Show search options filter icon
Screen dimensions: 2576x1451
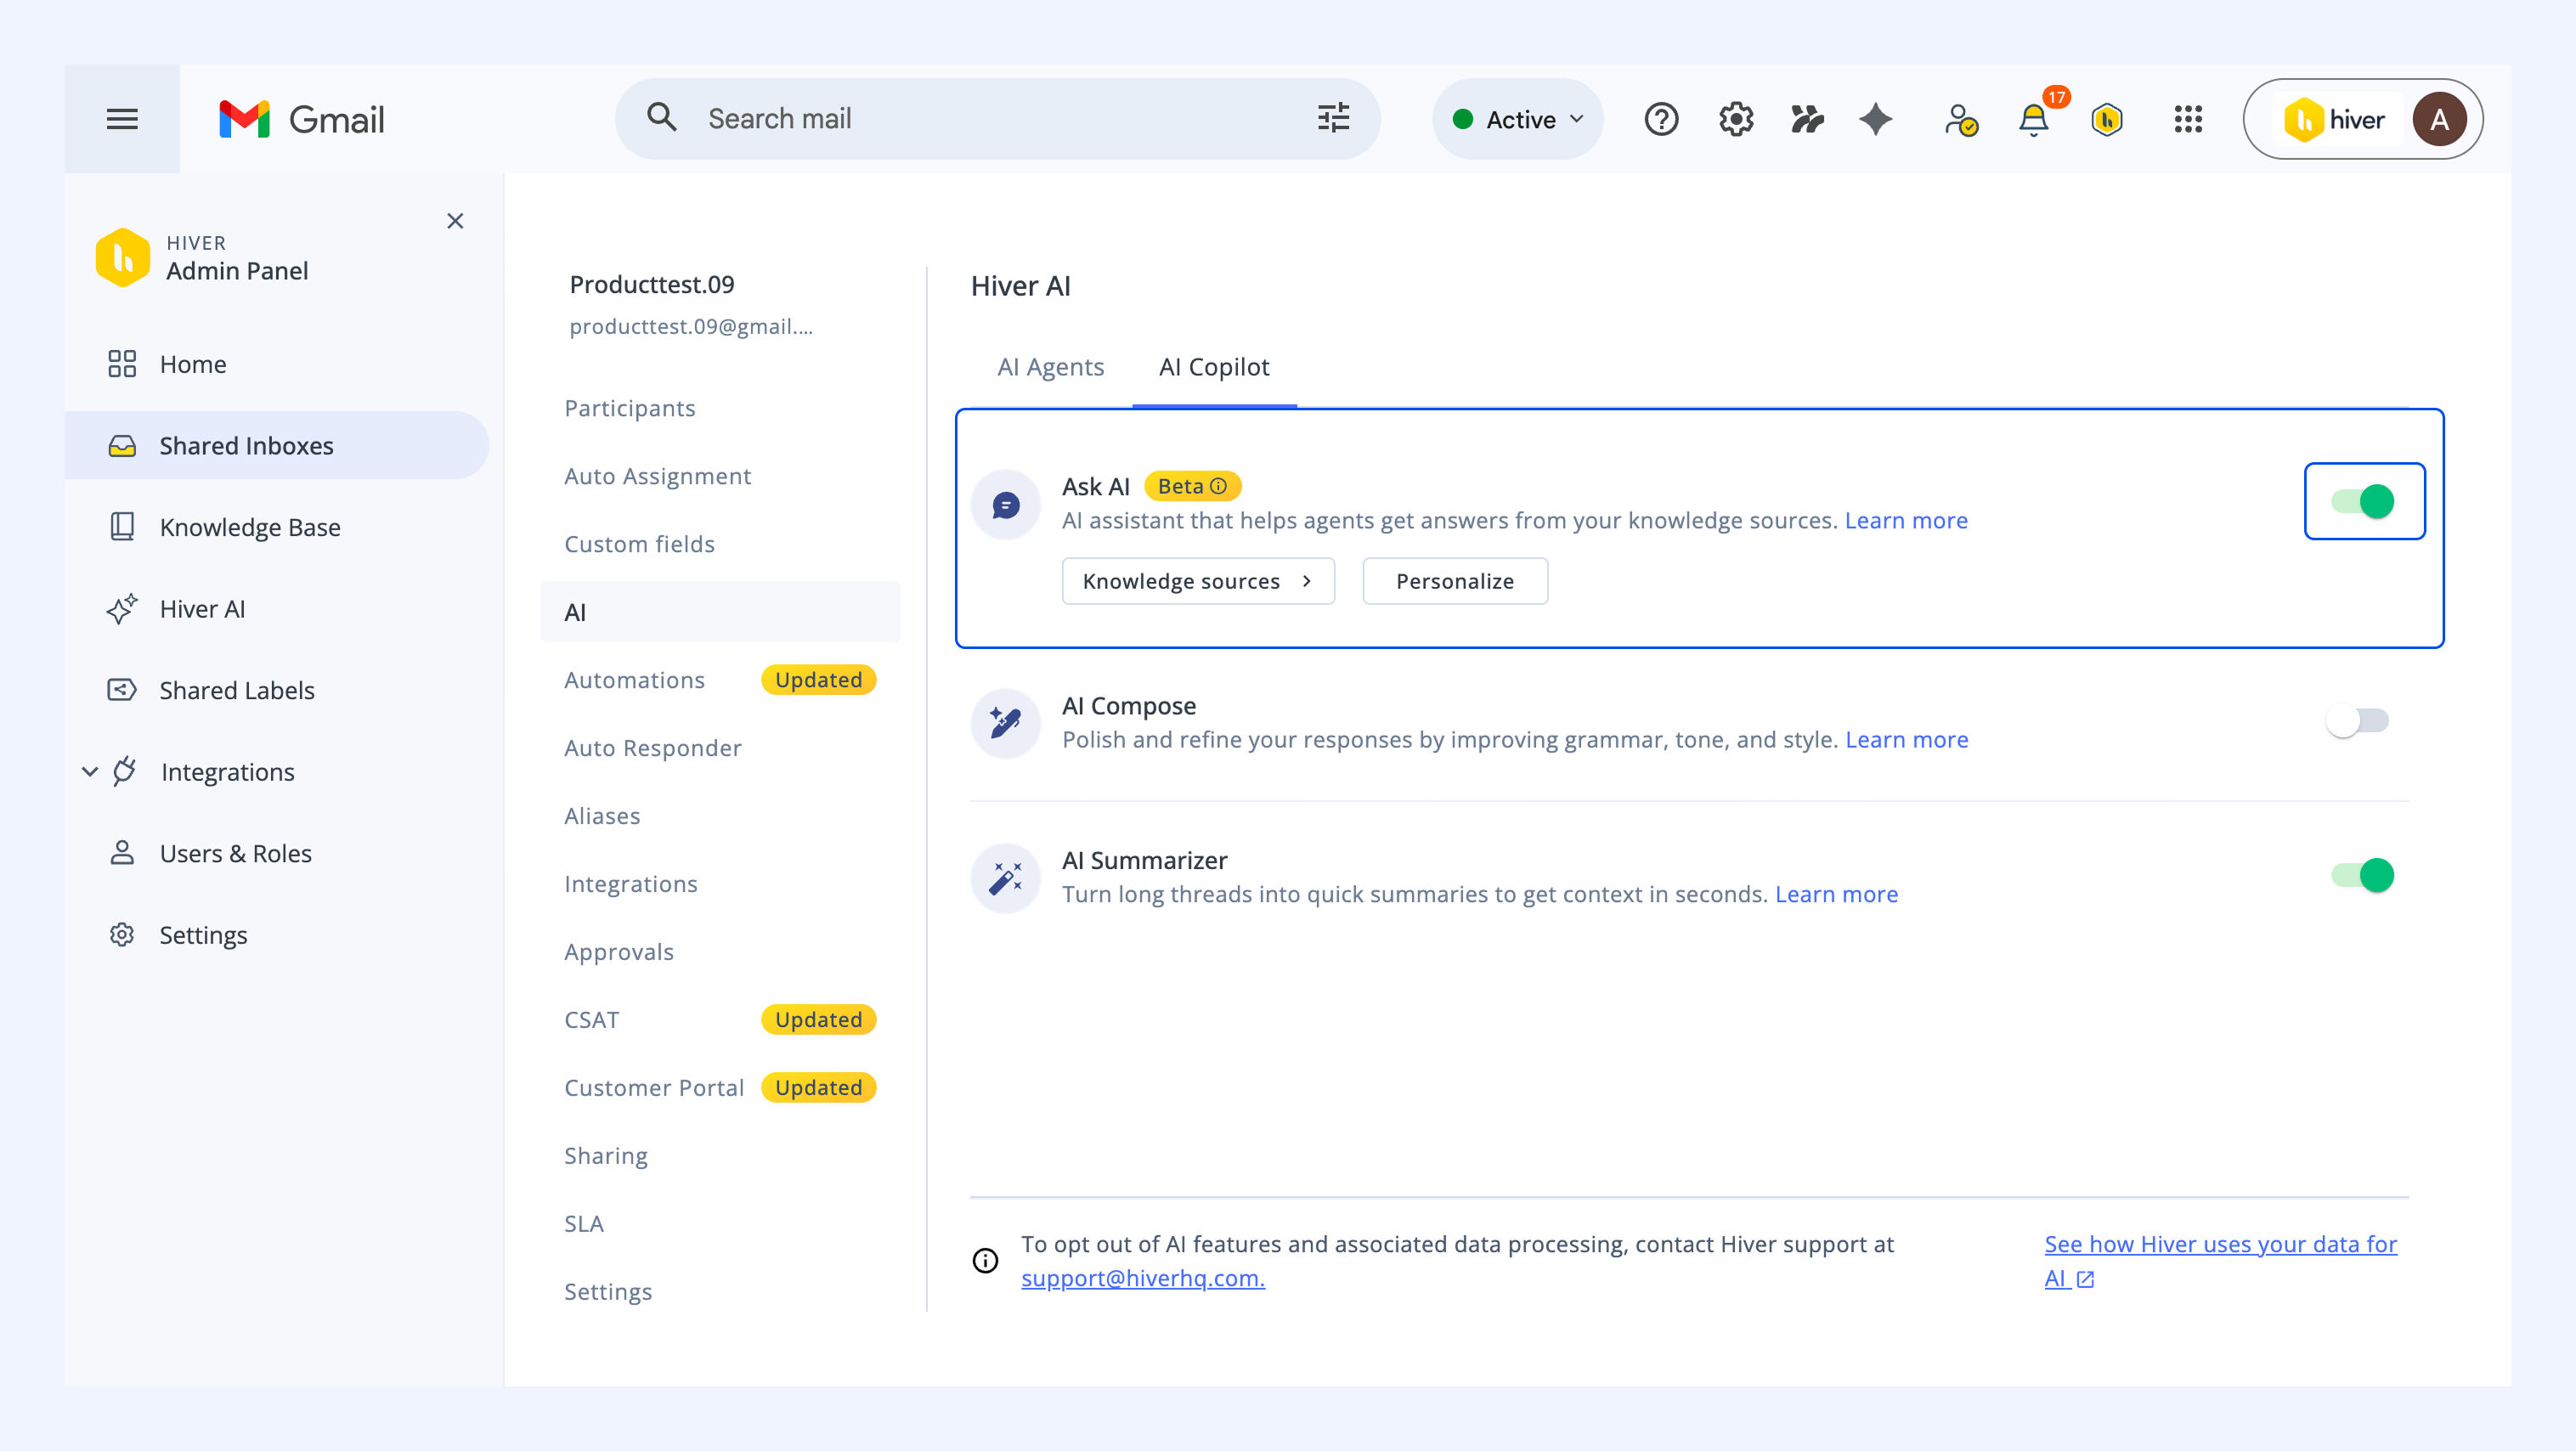1333,118
